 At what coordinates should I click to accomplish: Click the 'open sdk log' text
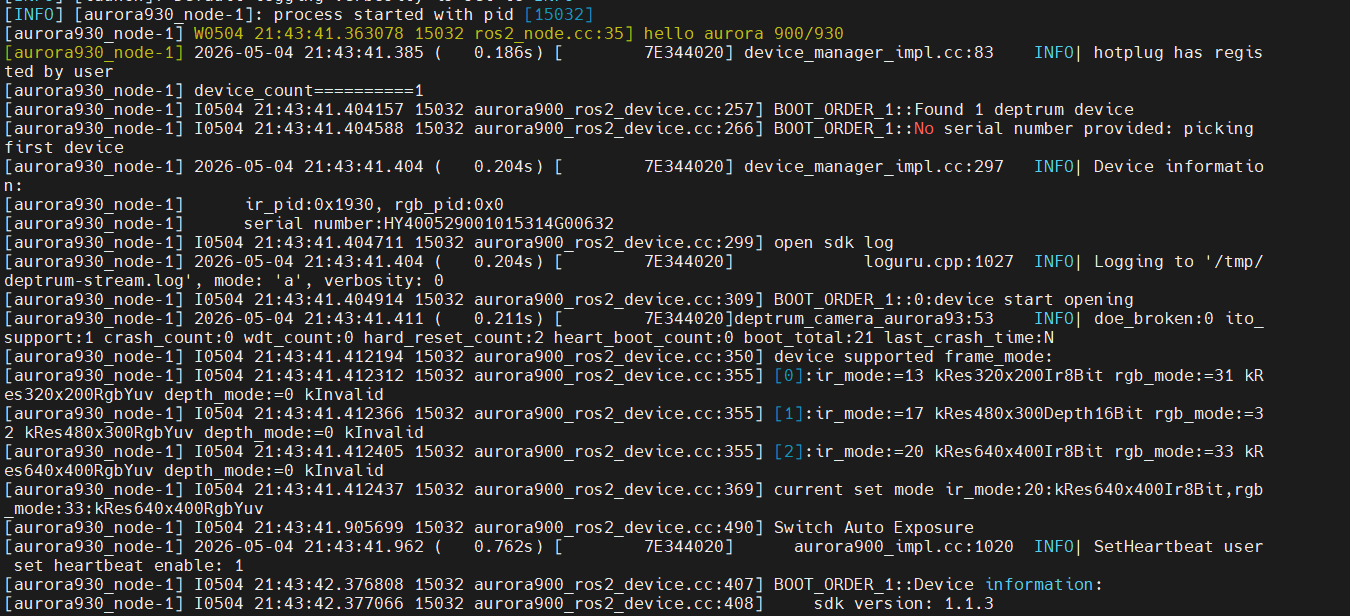834,242
